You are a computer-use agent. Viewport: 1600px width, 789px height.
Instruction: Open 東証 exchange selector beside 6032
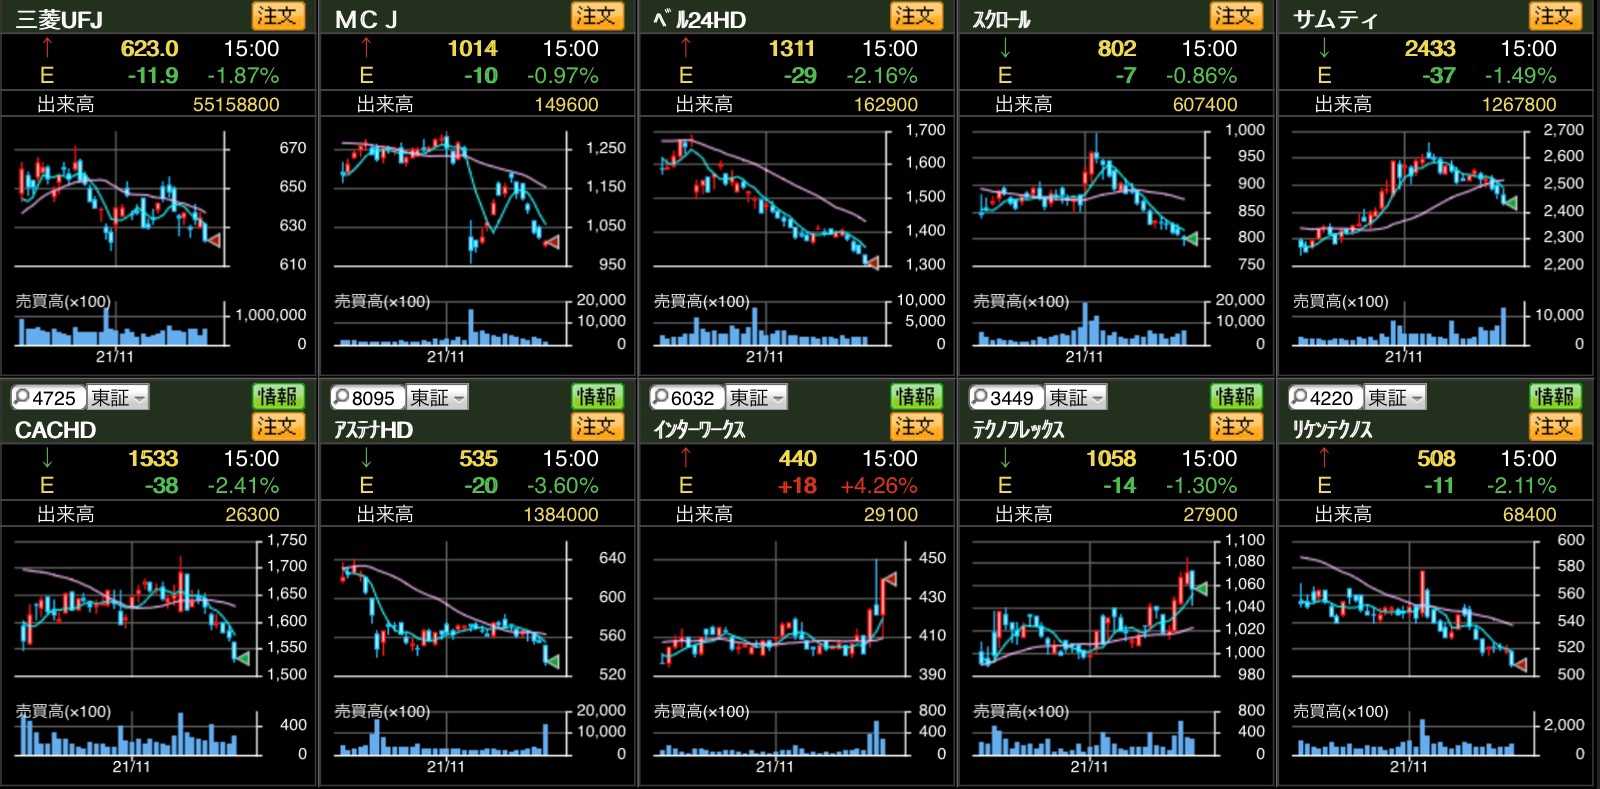757,398
